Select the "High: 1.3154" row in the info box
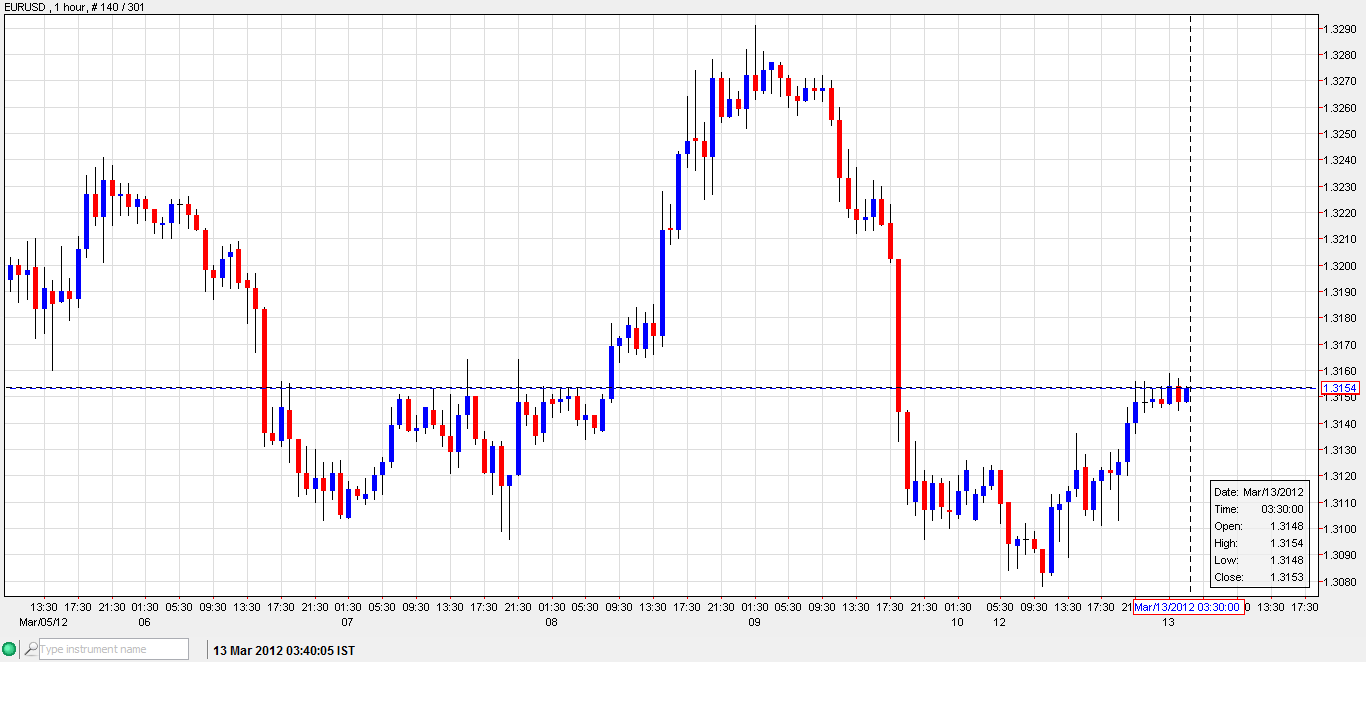 pyautogui.click(x=1259, y=543)
